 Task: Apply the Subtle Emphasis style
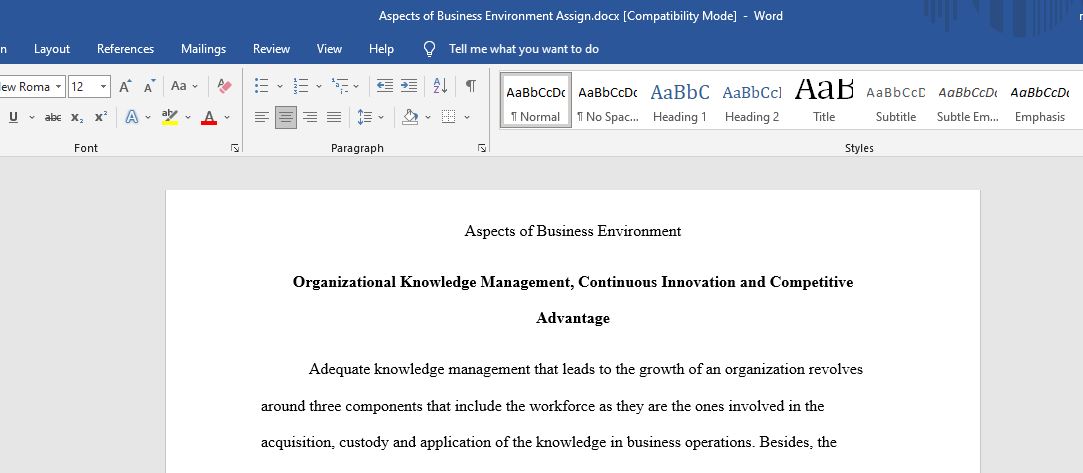coord(968,101)
